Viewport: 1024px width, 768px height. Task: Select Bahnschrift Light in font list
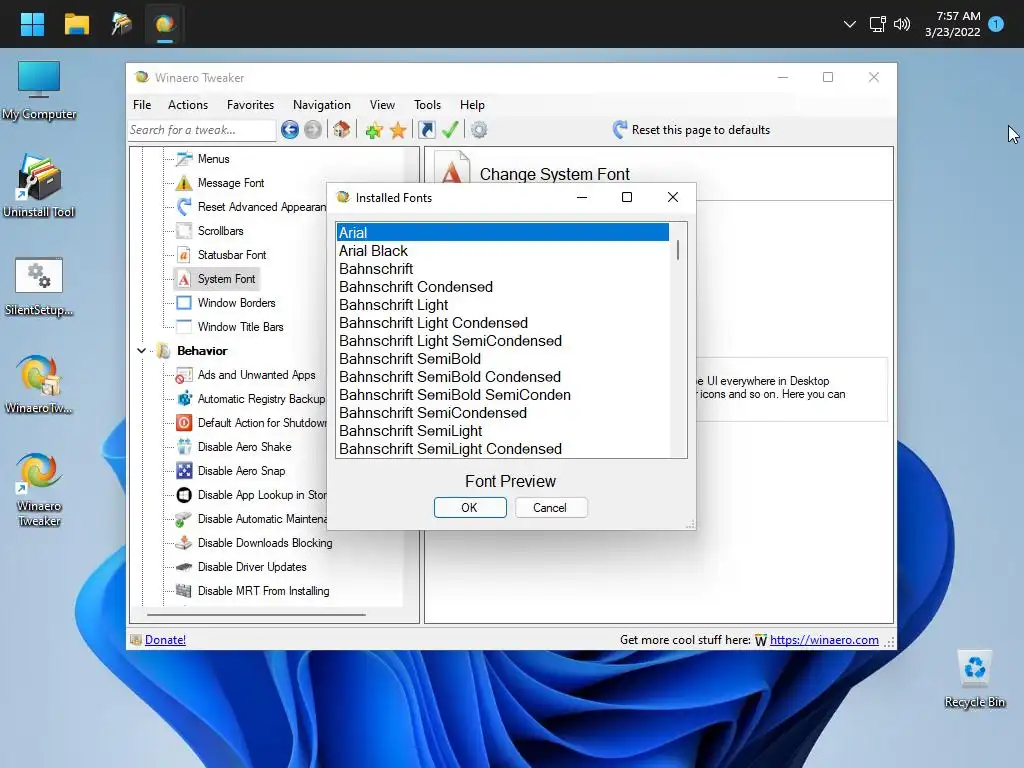(502, 305)
